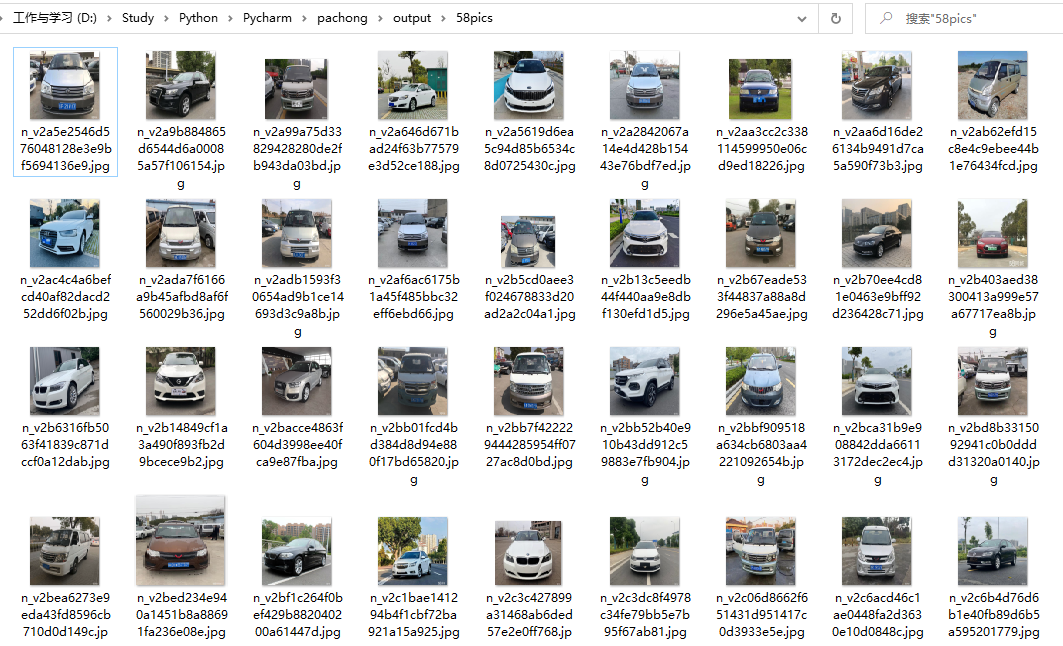Select thumbnail of n_v2a2842067a image
The height and width of the screenshot is (646, 1063).
click(645, 85)
